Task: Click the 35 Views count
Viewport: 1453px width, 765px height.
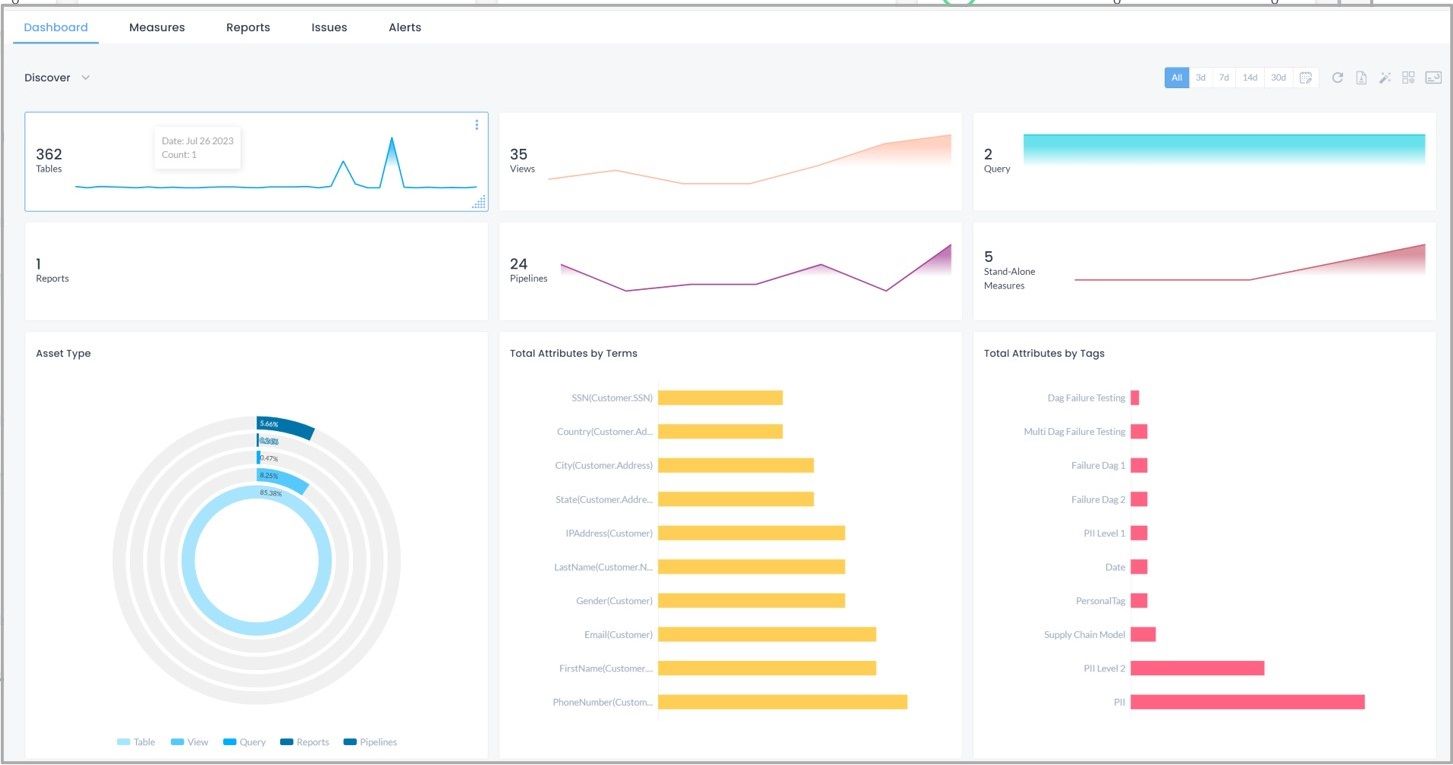Action: coord(519,154)
